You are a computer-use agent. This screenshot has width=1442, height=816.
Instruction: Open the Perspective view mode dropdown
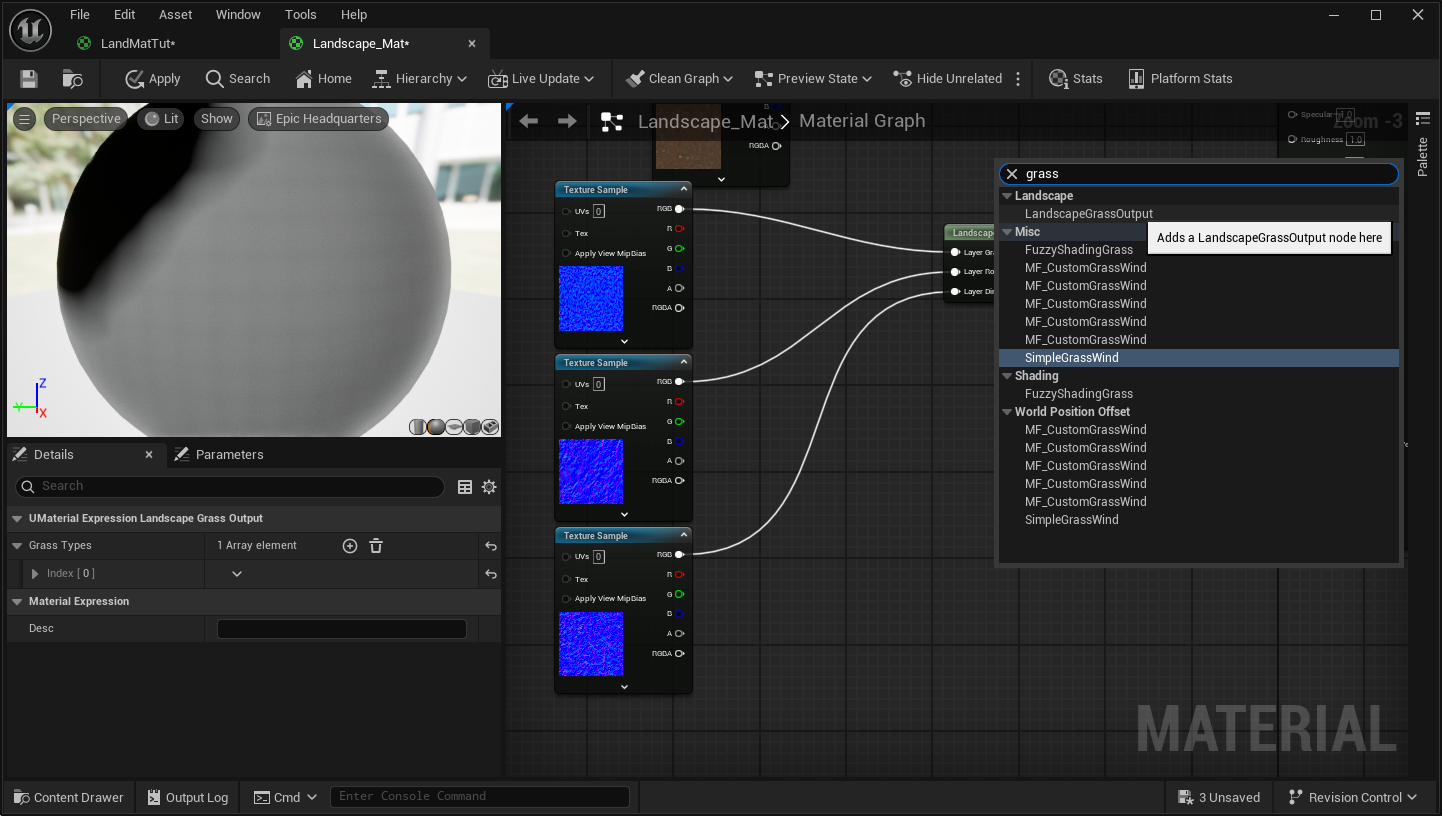tap(86, 119)
